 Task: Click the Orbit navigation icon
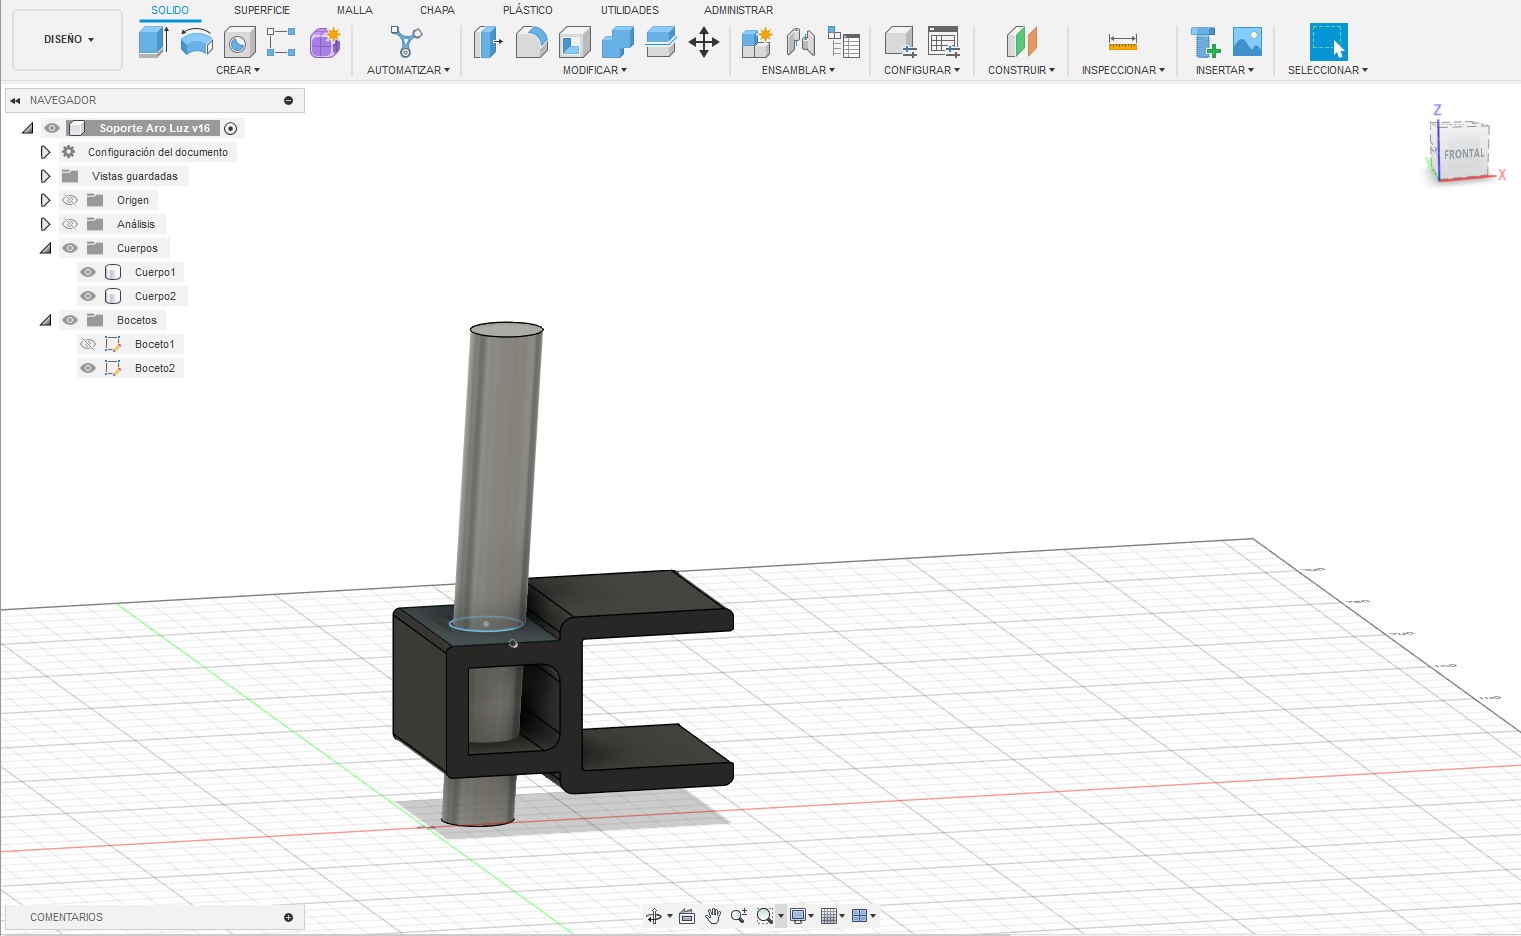tap(653, 916)
